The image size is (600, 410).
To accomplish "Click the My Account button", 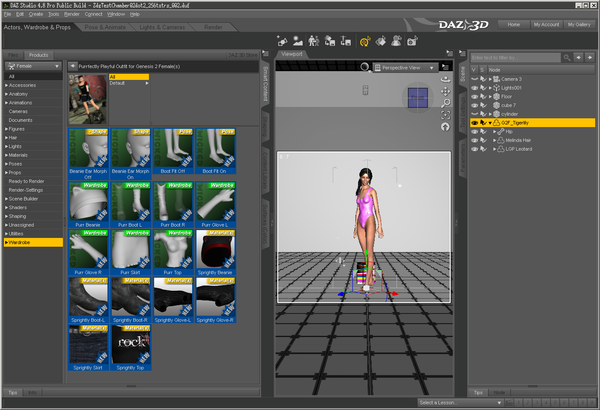I will [546, 25].
